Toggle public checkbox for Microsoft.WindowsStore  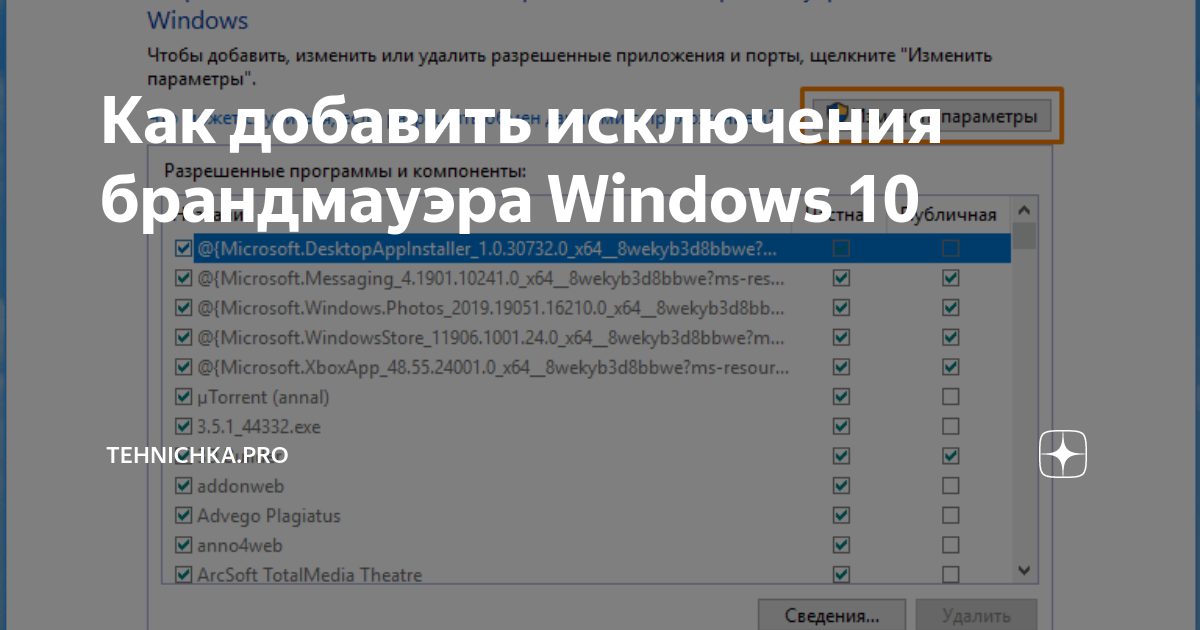(x=950, y=337)
